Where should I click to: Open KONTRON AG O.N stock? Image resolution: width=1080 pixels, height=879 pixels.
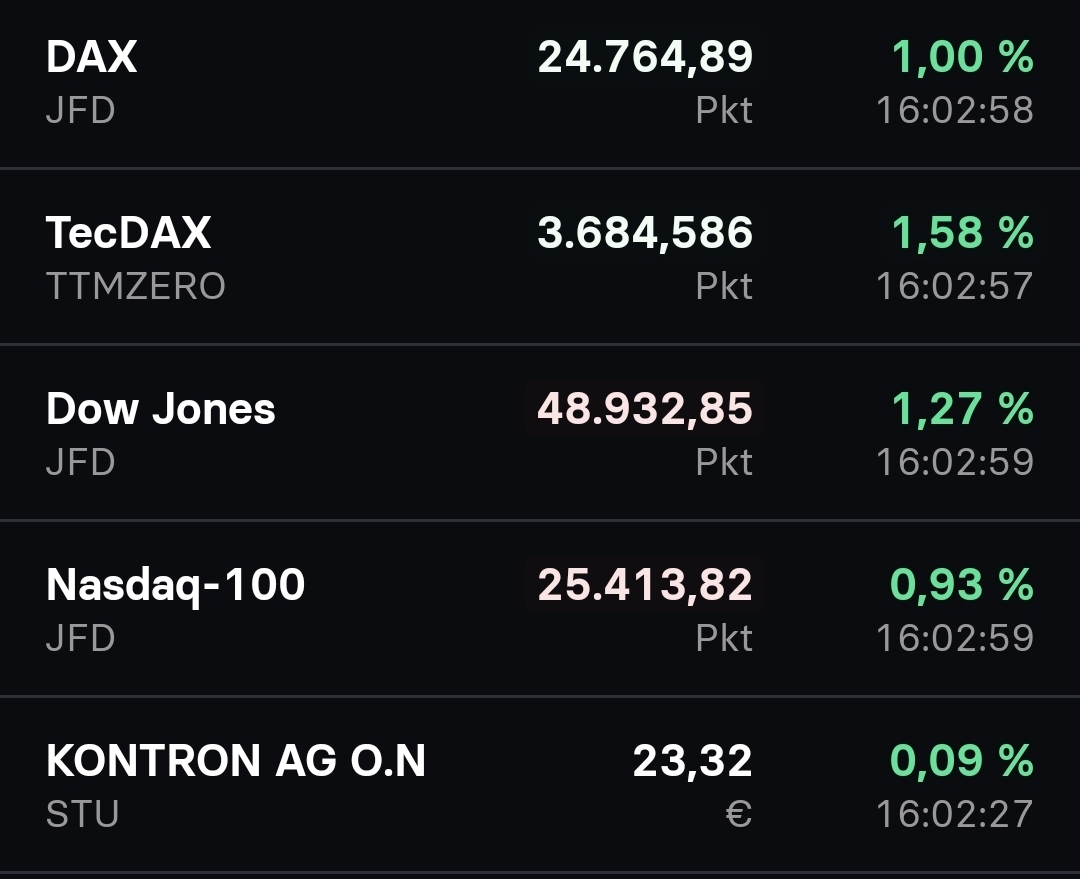[236, 761]
